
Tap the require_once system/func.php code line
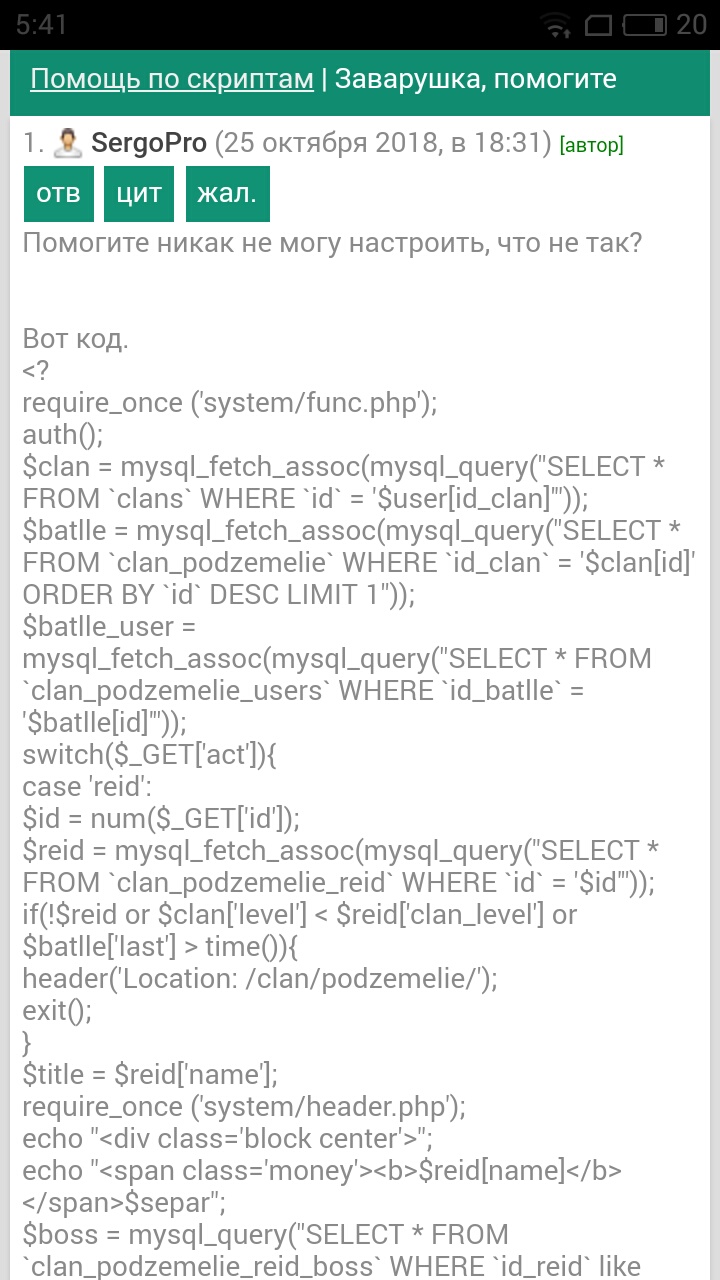click(x=230, y=403)
